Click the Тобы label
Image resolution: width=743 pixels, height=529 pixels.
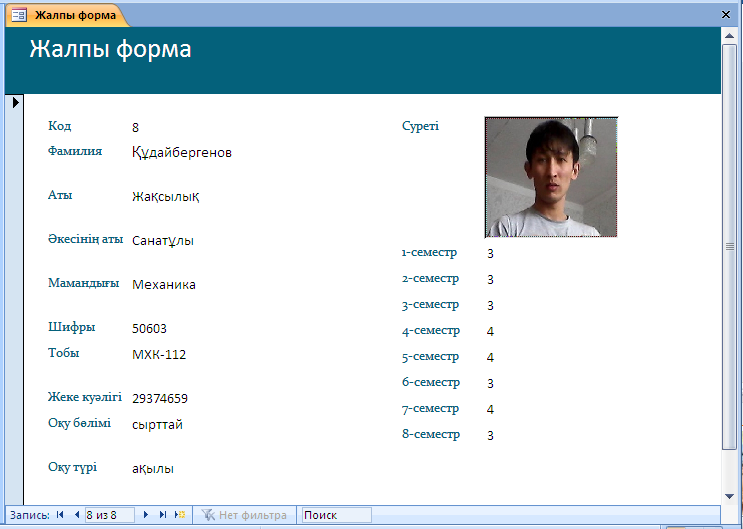[x=63, y=353]
